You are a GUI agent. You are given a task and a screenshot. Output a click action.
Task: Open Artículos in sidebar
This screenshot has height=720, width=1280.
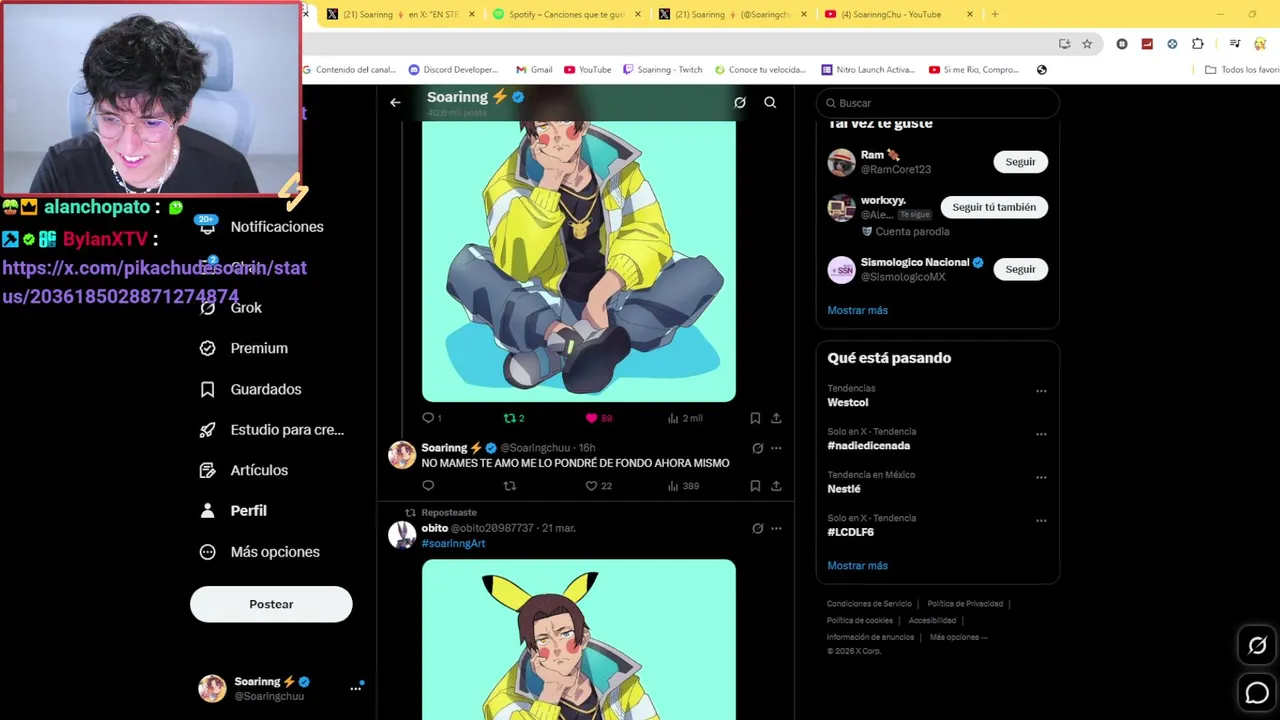[x=243, y=470]
